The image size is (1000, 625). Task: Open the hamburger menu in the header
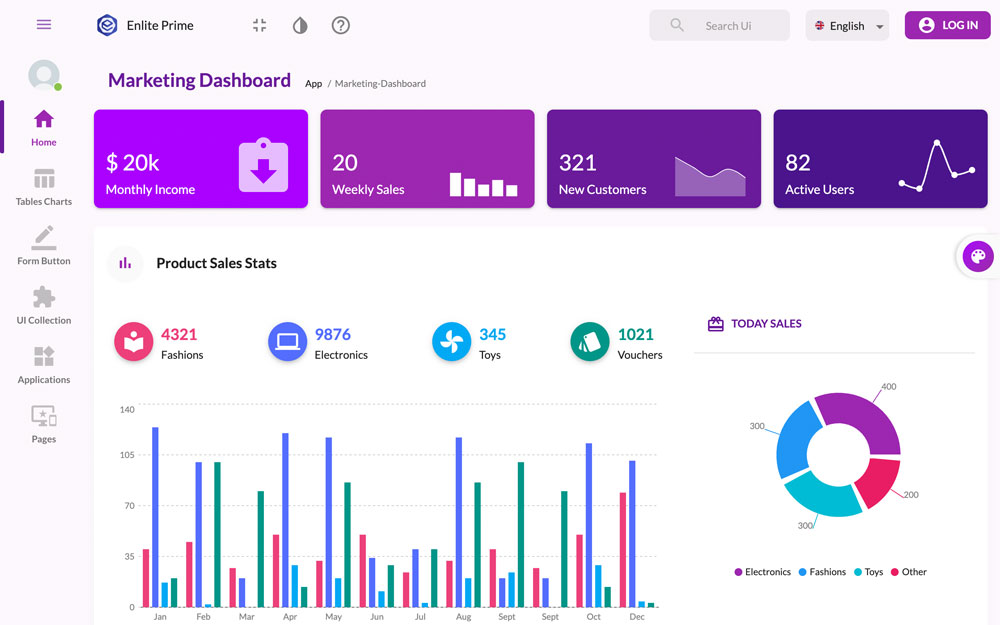pos(44,25)
